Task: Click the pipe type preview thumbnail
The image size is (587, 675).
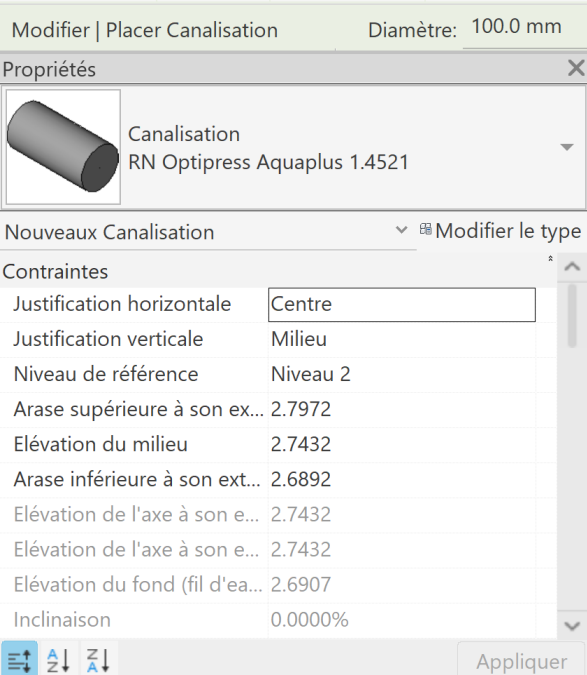Action: 63,147
